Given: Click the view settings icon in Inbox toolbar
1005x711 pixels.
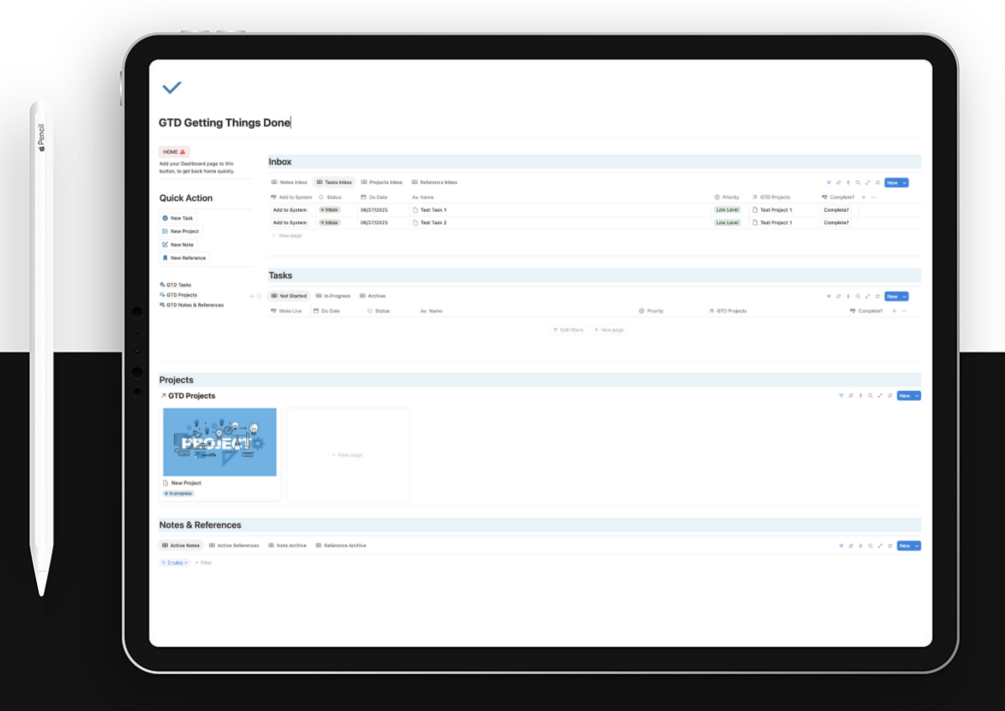Looking at the screenshot, I should point(877,183).
